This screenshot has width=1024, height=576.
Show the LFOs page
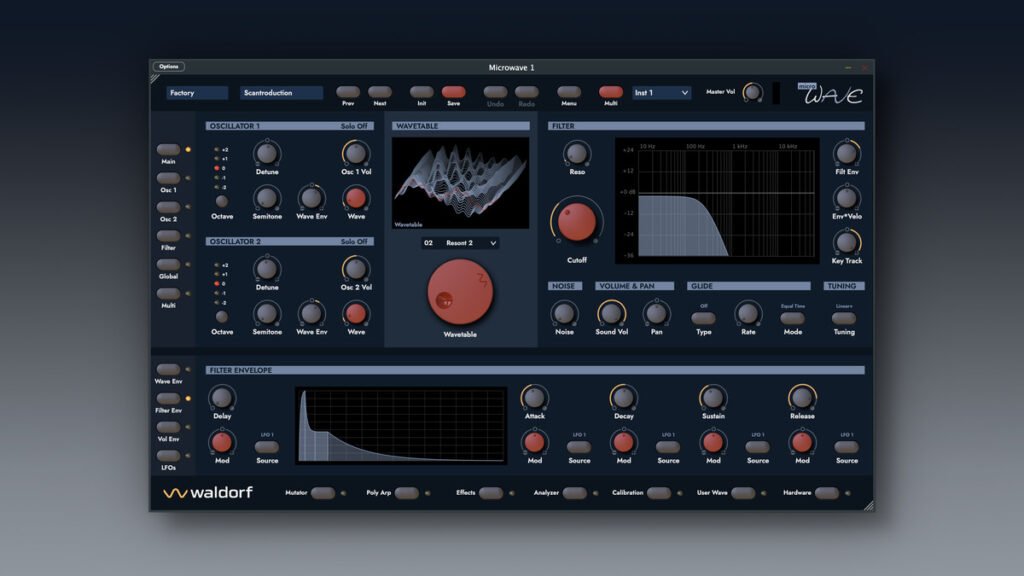pos(168,456)
